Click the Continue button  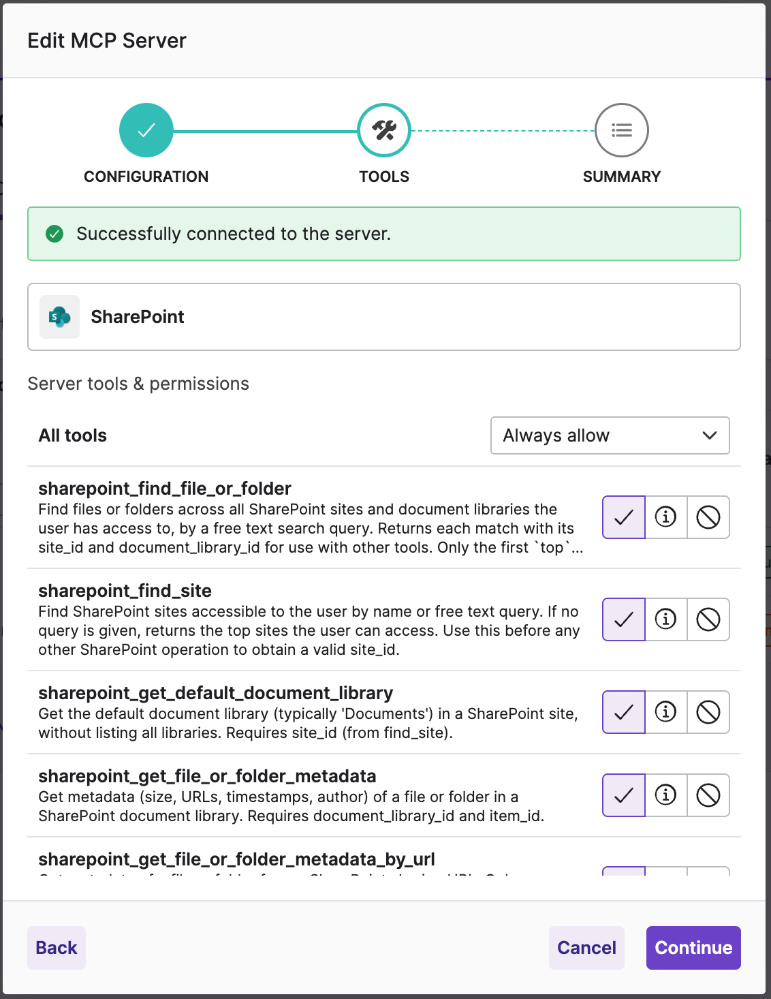point(693,947)
